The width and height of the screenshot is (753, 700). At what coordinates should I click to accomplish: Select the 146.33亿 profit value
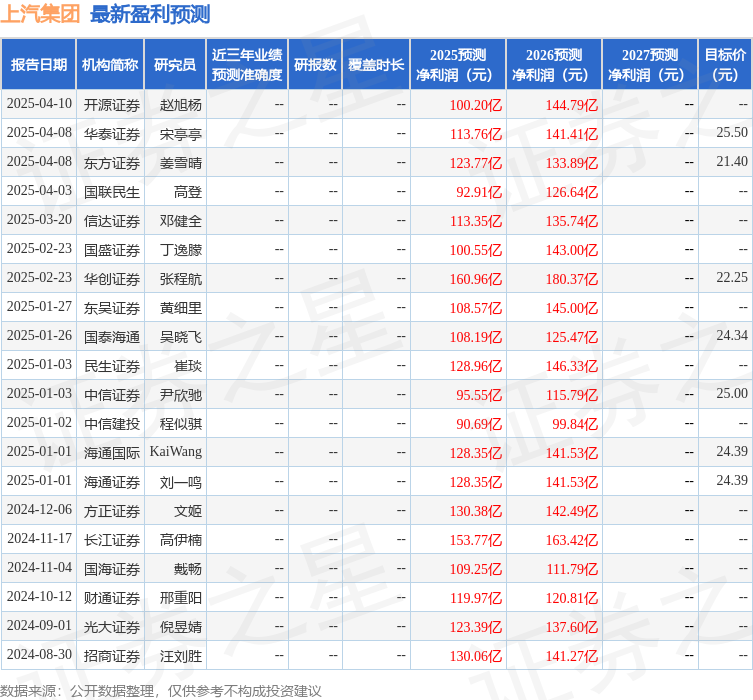pos(571,366)
